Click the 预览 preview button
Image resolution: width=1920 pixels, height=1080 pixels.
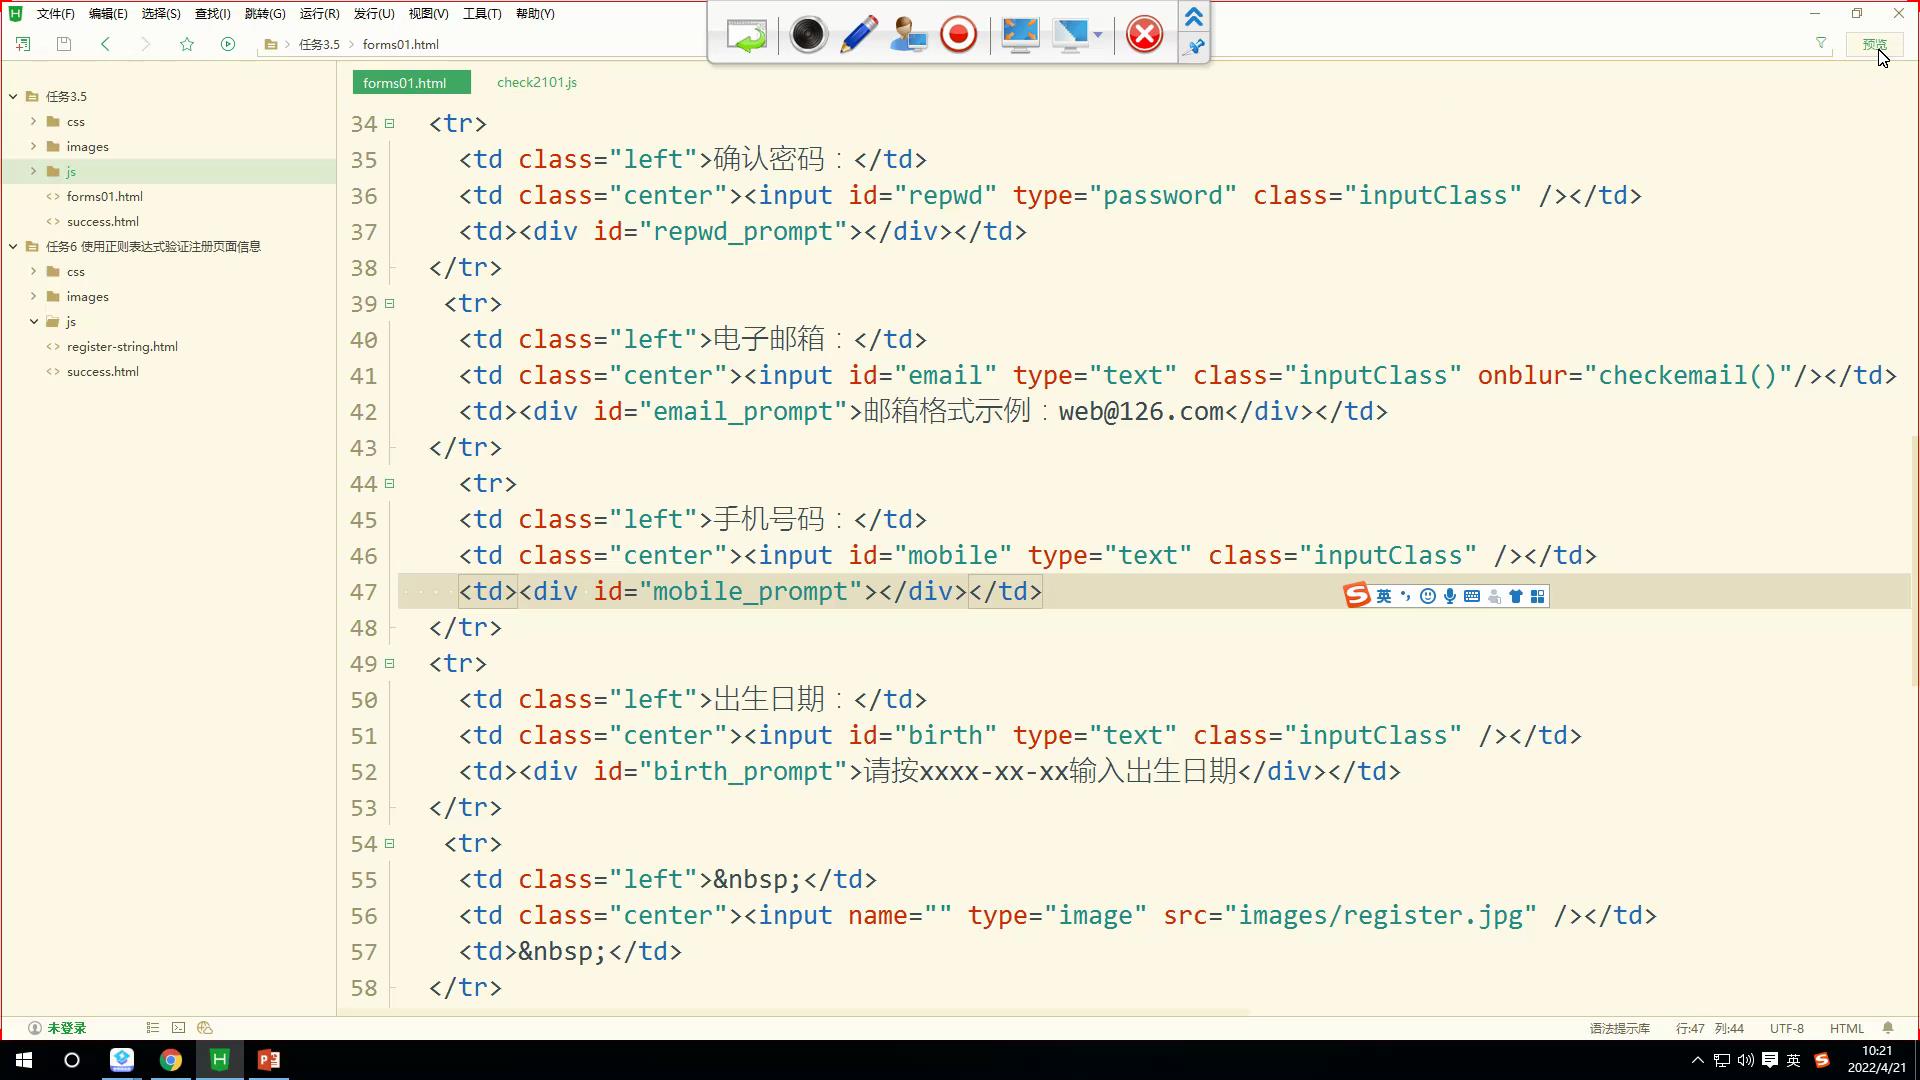[x=1874, y=44]
